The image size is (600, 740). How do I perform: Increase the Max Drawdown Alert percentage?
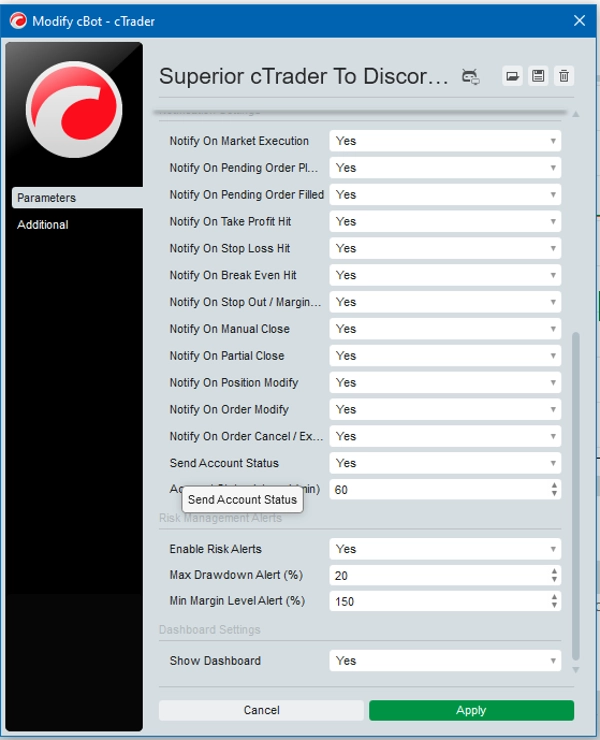[x=554, y=571]
